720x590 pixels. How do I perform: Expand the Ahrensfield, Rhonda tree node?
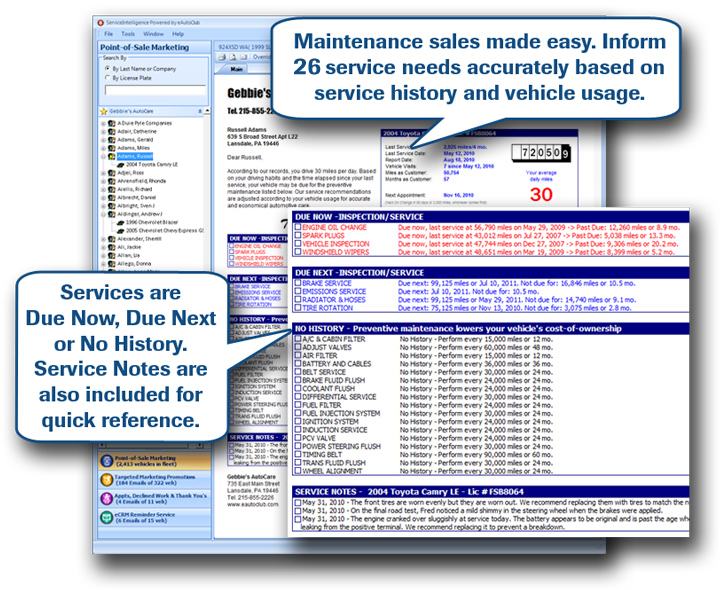[x=103, y=181]
